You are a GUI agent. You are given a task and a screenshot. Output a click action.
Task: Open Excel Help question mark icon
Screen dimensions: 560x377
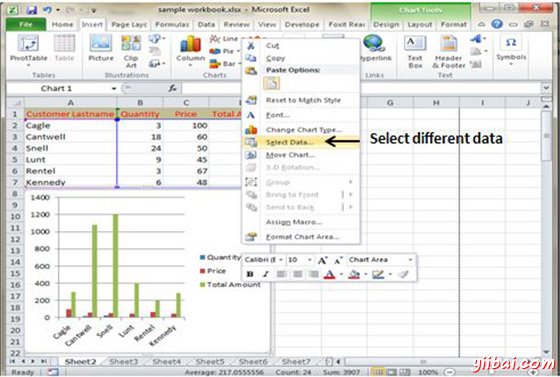[x=496, y=24]
